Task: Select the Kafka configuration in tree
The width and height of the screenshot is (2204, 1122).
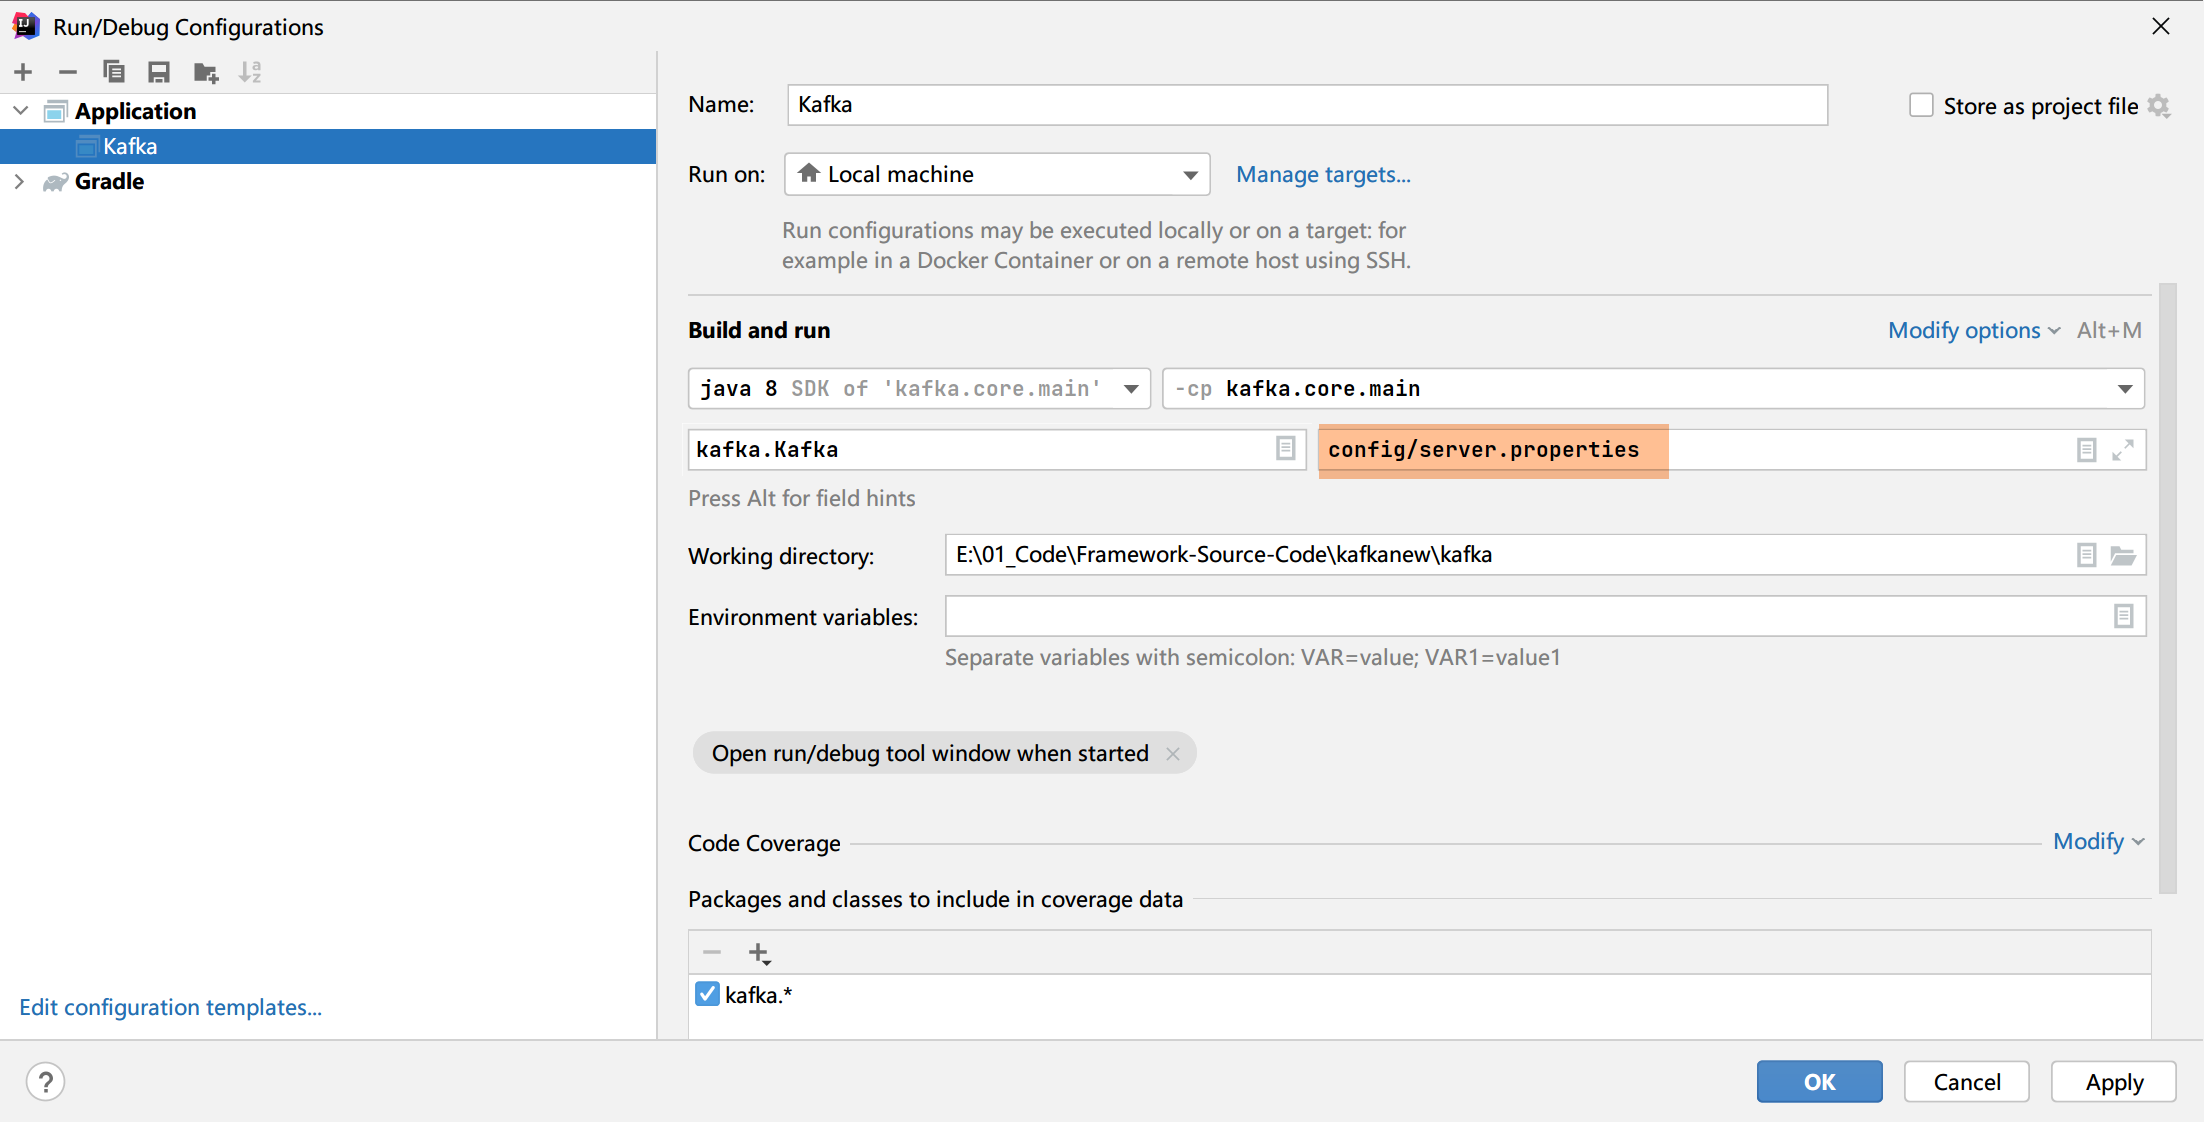Action: click(130, 146)
